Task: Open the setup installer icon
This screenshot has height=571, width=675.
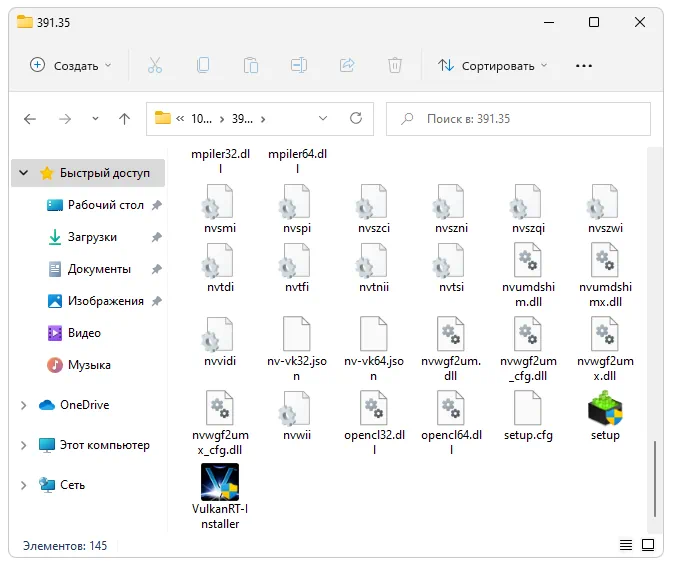Action: (605, 410)
